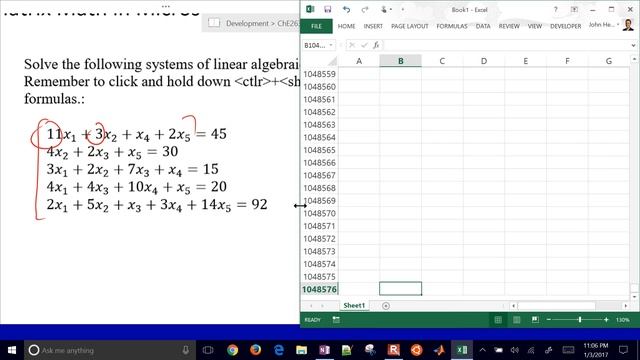Select column G header
640x360 pixels.
tap(609, 61)
